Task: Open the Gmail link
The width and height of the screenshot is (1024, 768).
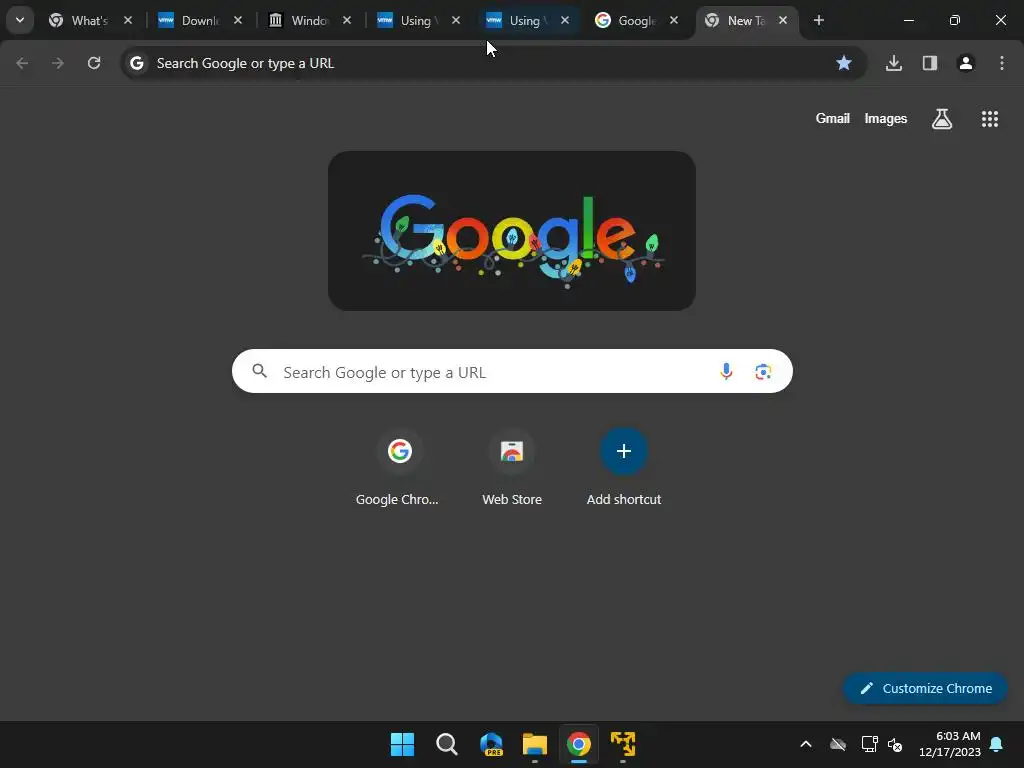Action: (x=833, y=118)
